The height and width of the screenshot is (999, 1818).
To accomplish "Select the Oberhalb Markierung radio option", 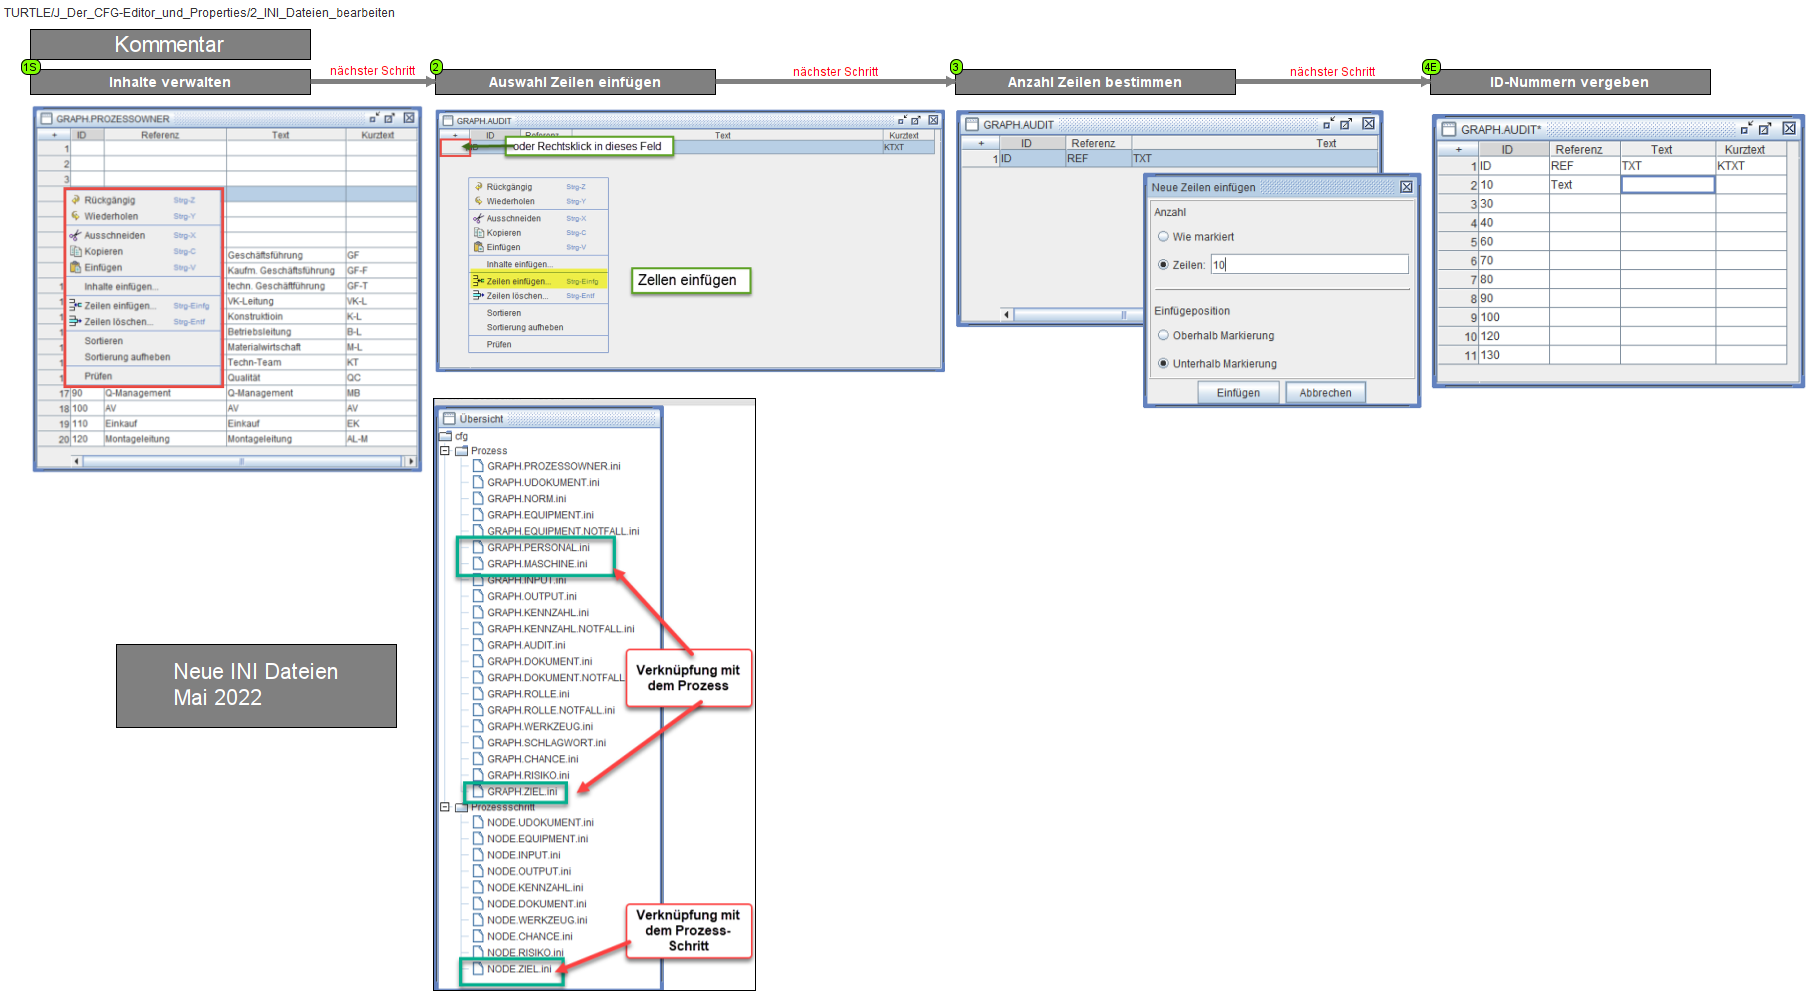I will pos(1163,336).
